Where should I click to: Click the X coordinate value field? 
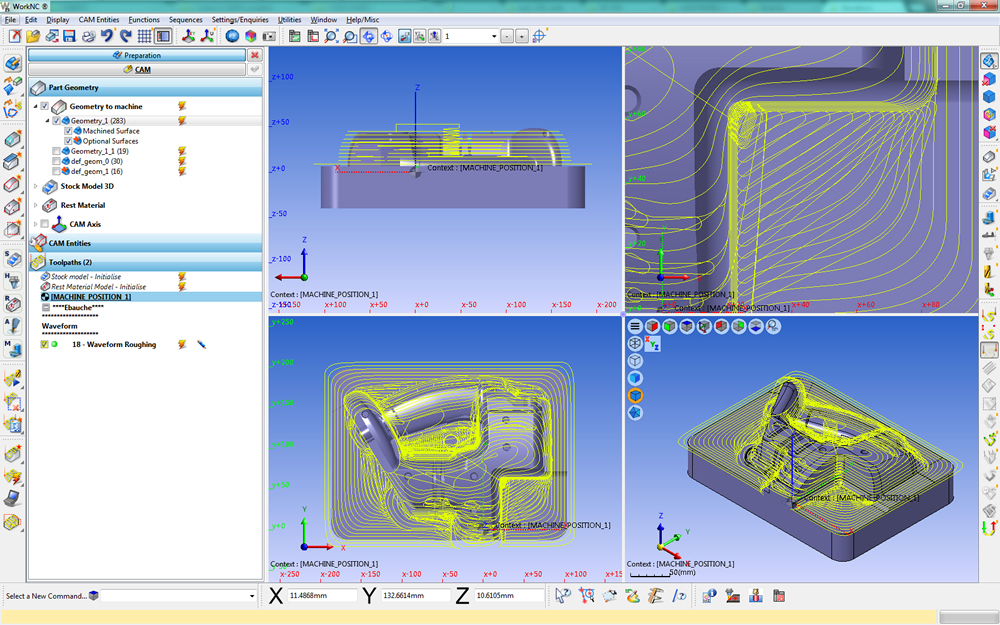[322, 596]
